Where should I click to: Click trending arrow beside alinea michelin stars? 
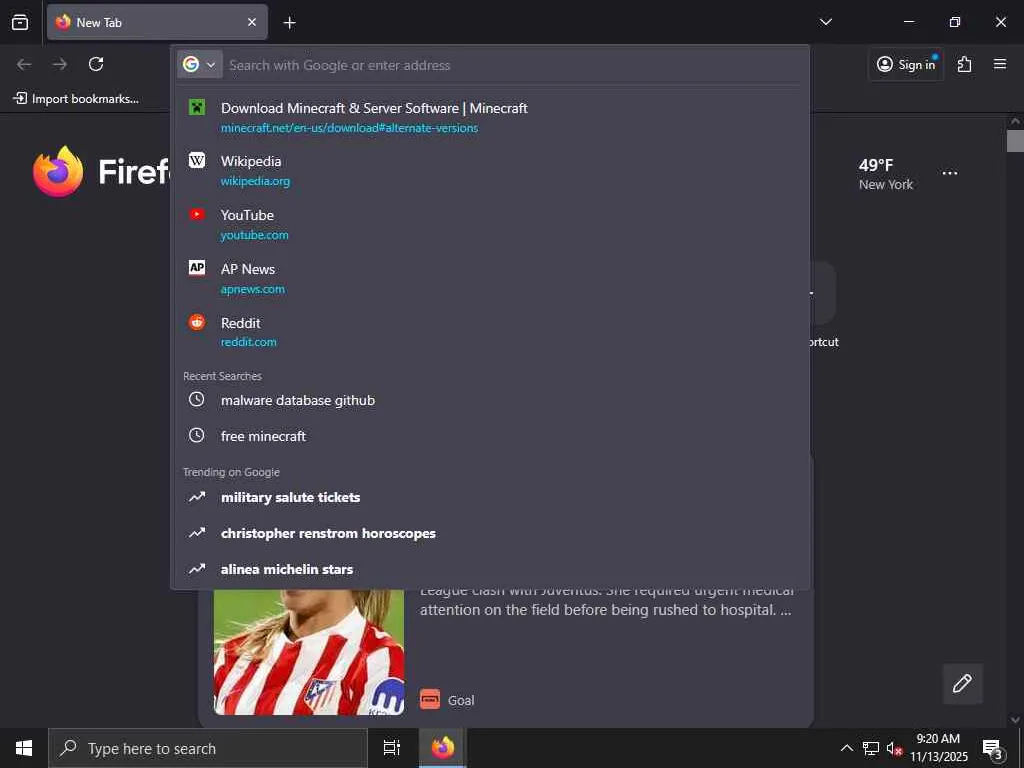tap(197, 569)
